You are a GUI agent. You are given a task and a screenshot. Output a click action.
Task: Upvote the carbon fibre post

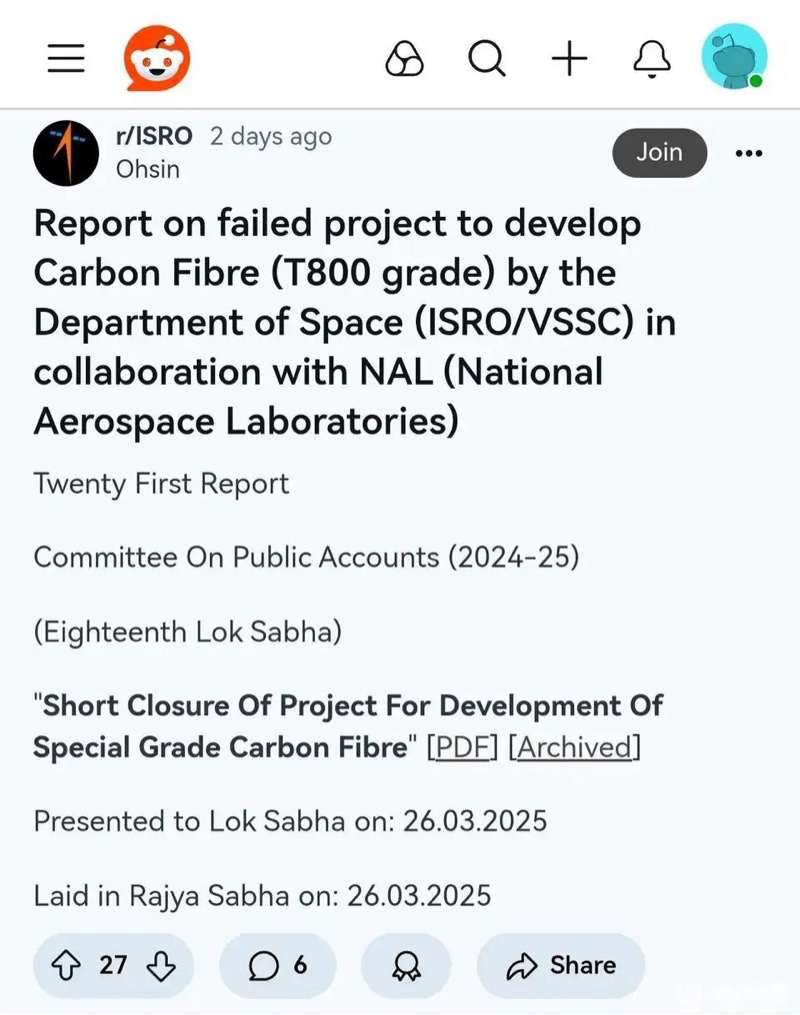click(66, 966)
